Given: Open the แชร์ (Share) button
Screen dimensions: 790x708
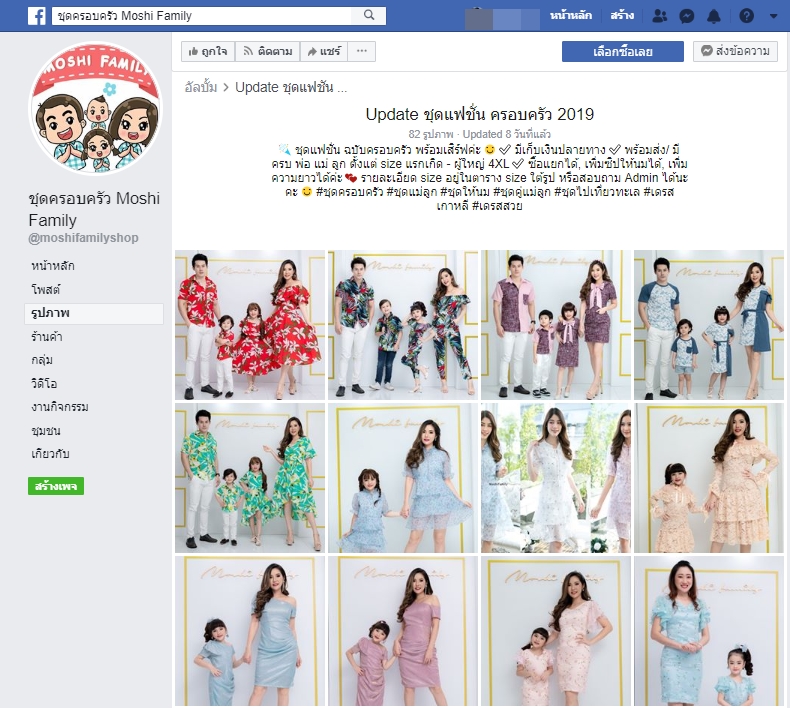Looking at the screenshot, I should 322,51.
